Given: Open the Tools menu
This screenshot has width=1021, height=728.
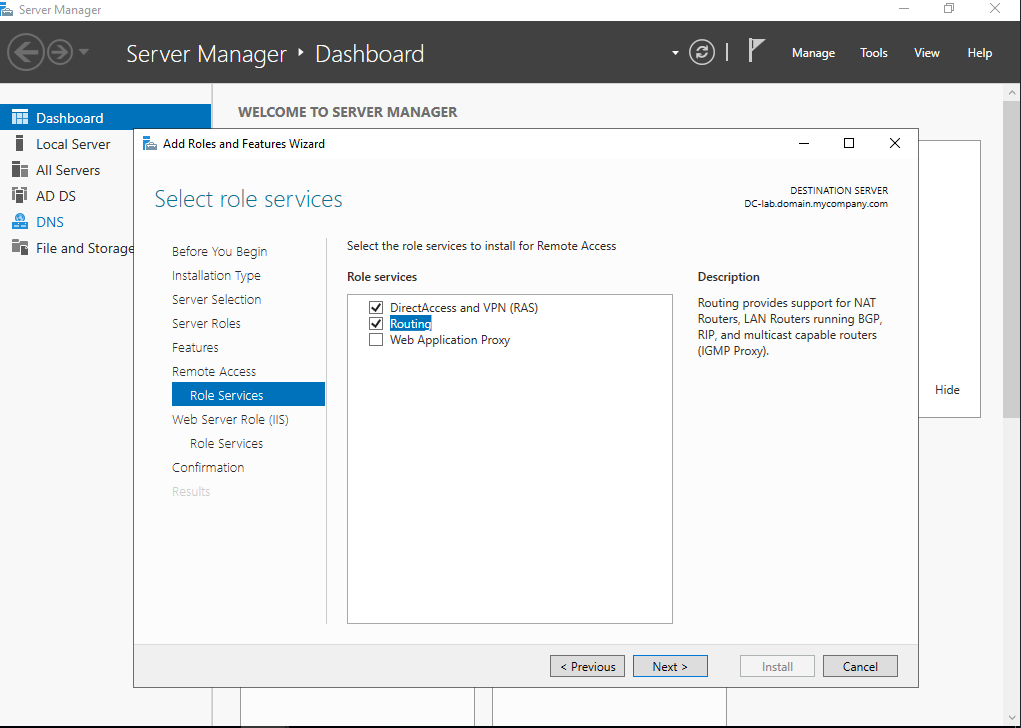Looking at the screenshot, I should [x=873, y=53].
